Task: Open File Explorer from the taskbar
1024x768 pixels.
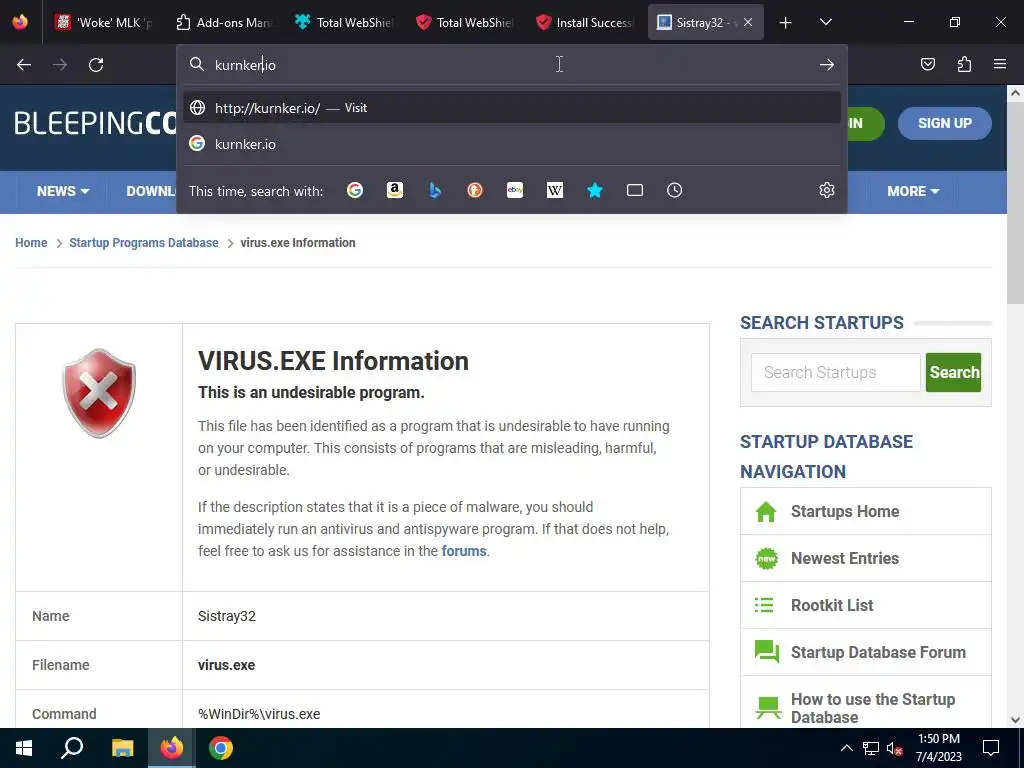Action: (x=122, y=748)
